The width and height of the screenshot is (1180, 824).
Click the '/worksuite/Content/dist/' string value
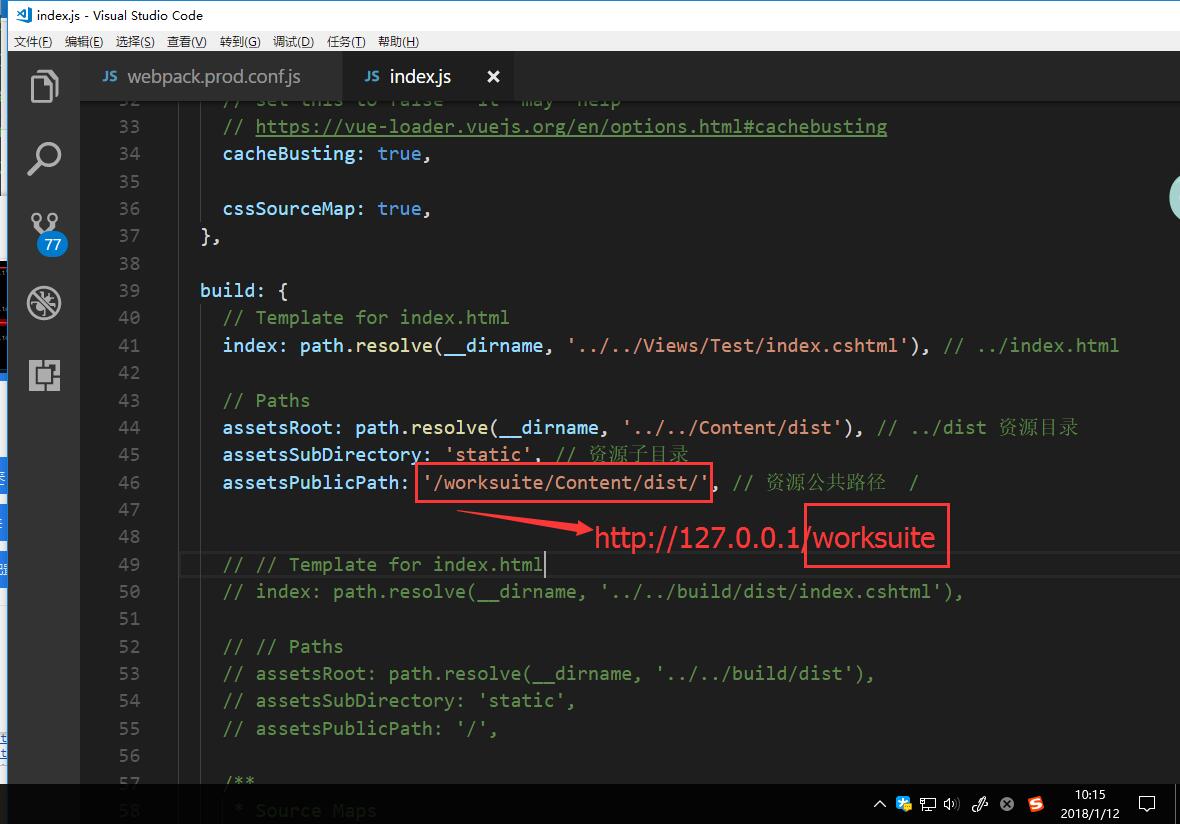[x=564, y=482]
